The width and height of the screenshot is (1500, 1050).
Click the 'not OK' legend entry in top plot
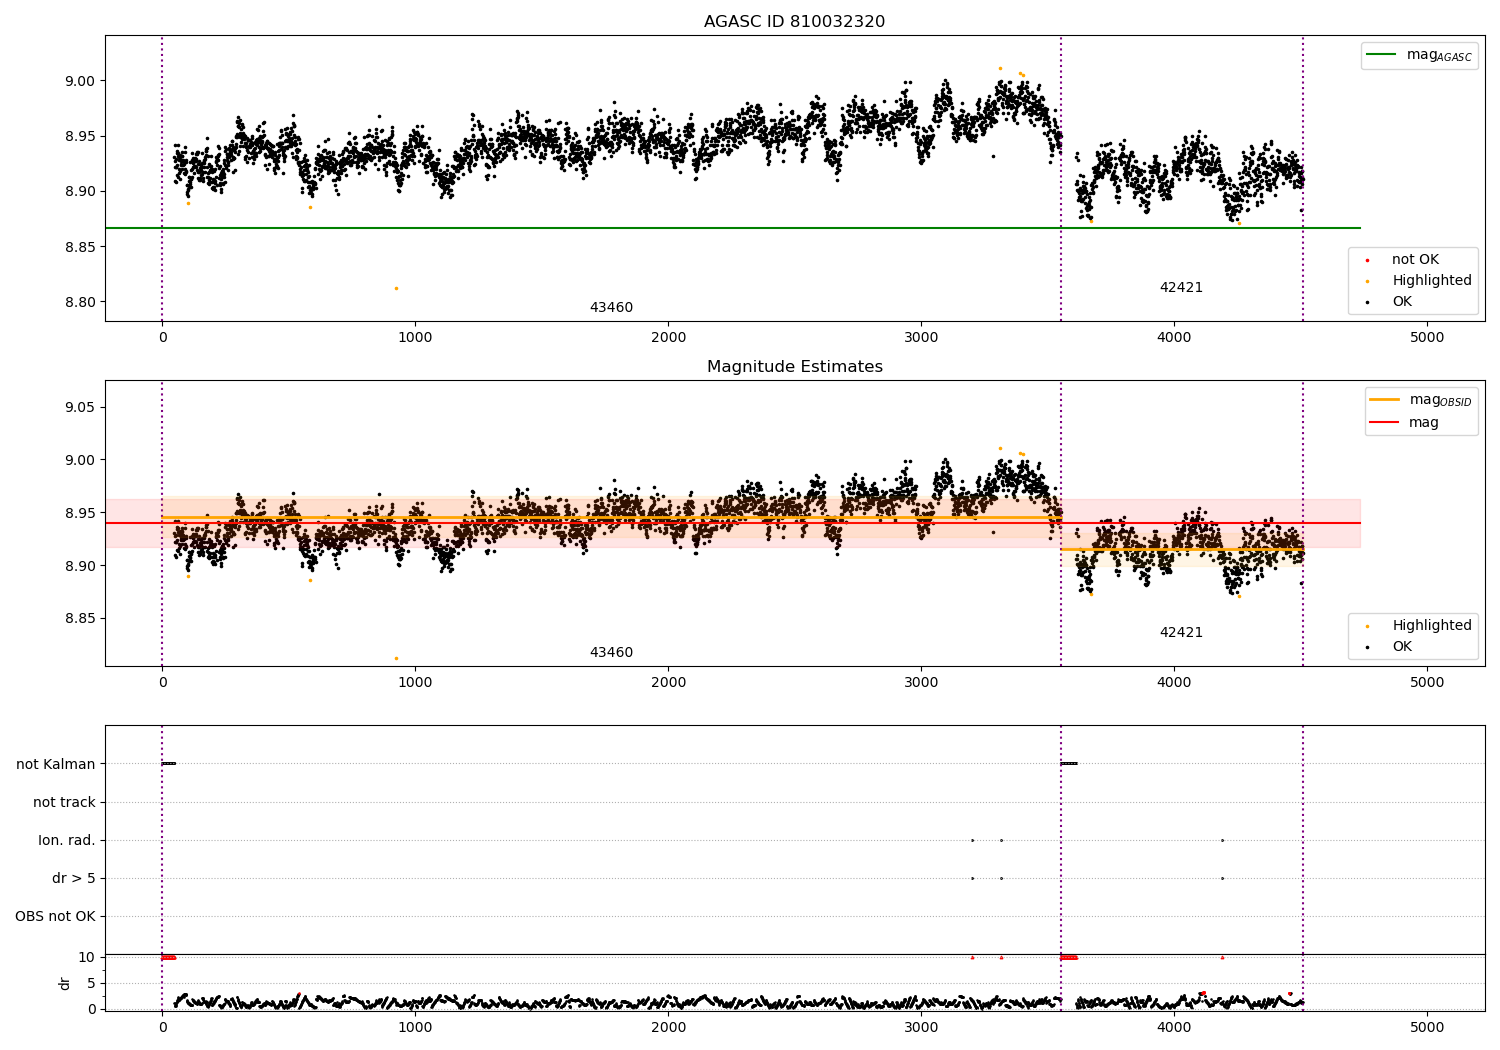click(x=1413, y=259)
